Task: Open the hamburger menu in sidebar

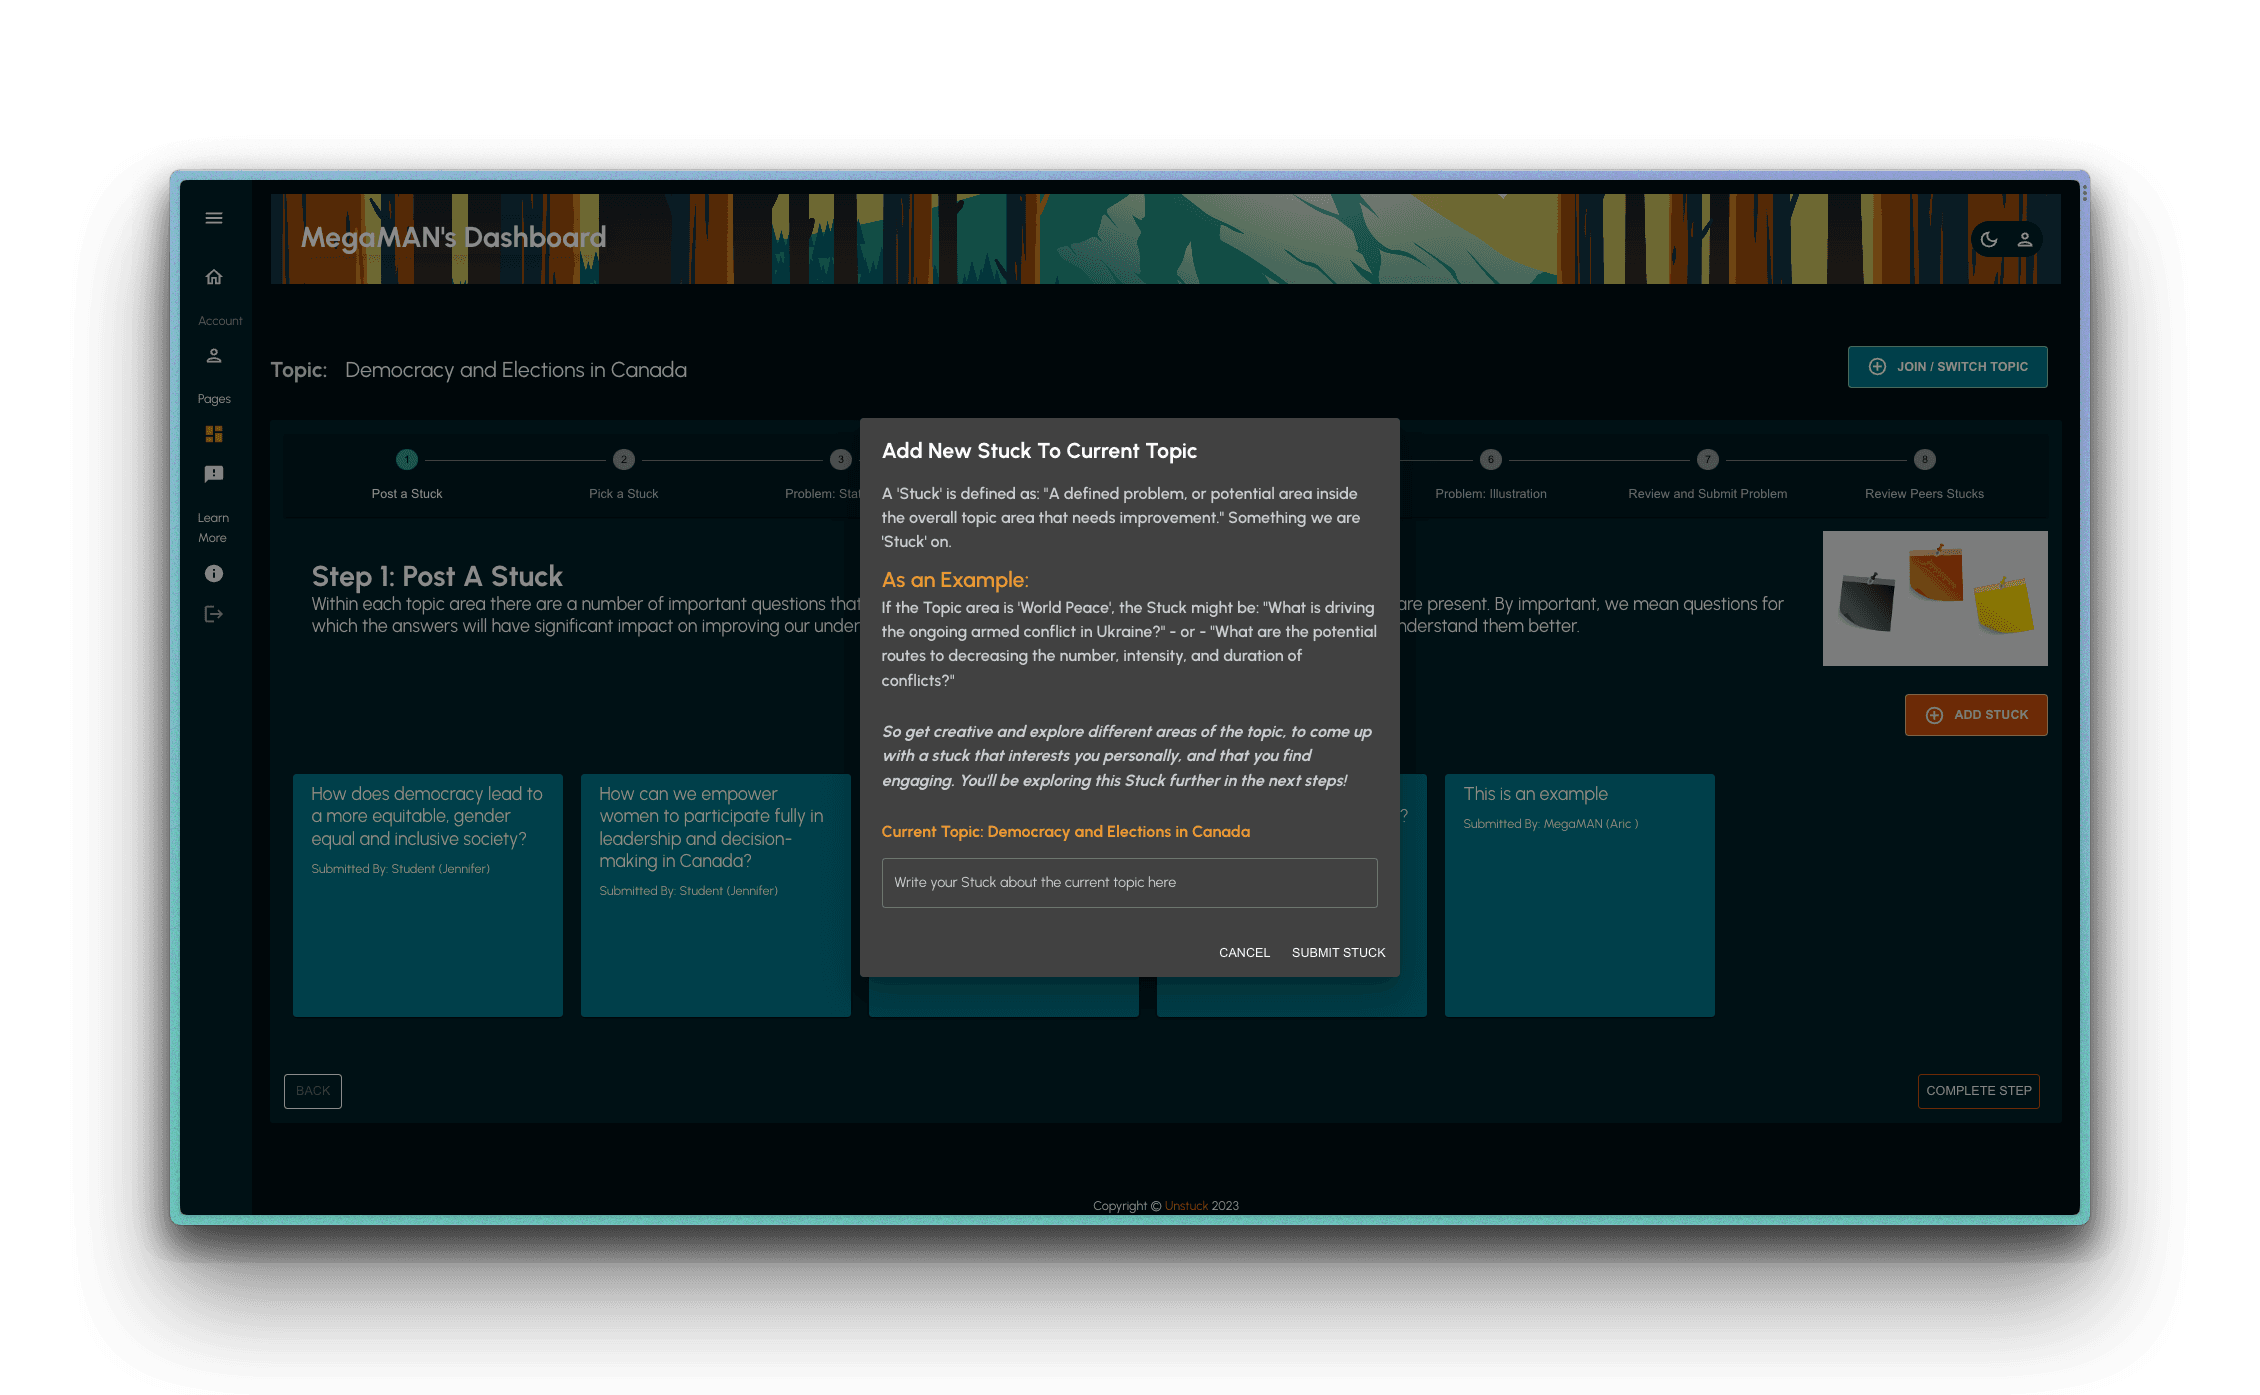Action: (x=214, y=218)
